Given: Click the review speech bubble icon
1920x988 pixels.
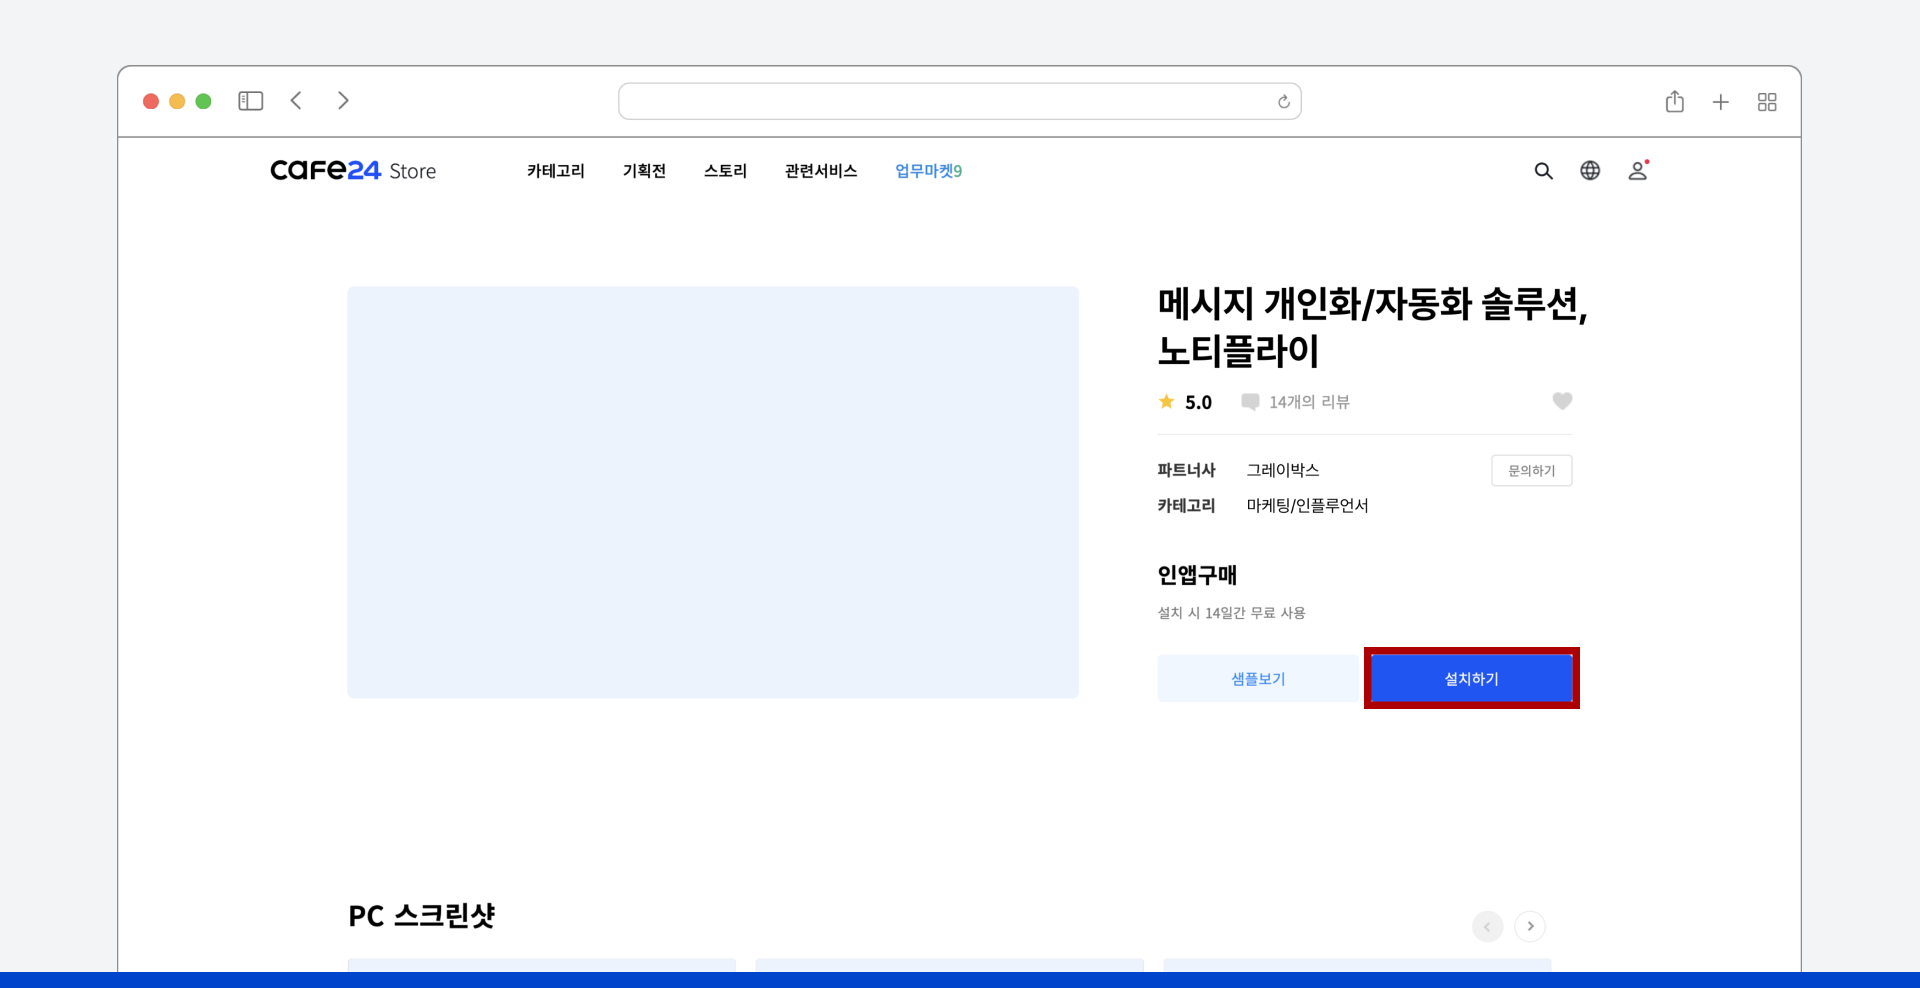Looking at the screenshot, I should [1250, 402].
